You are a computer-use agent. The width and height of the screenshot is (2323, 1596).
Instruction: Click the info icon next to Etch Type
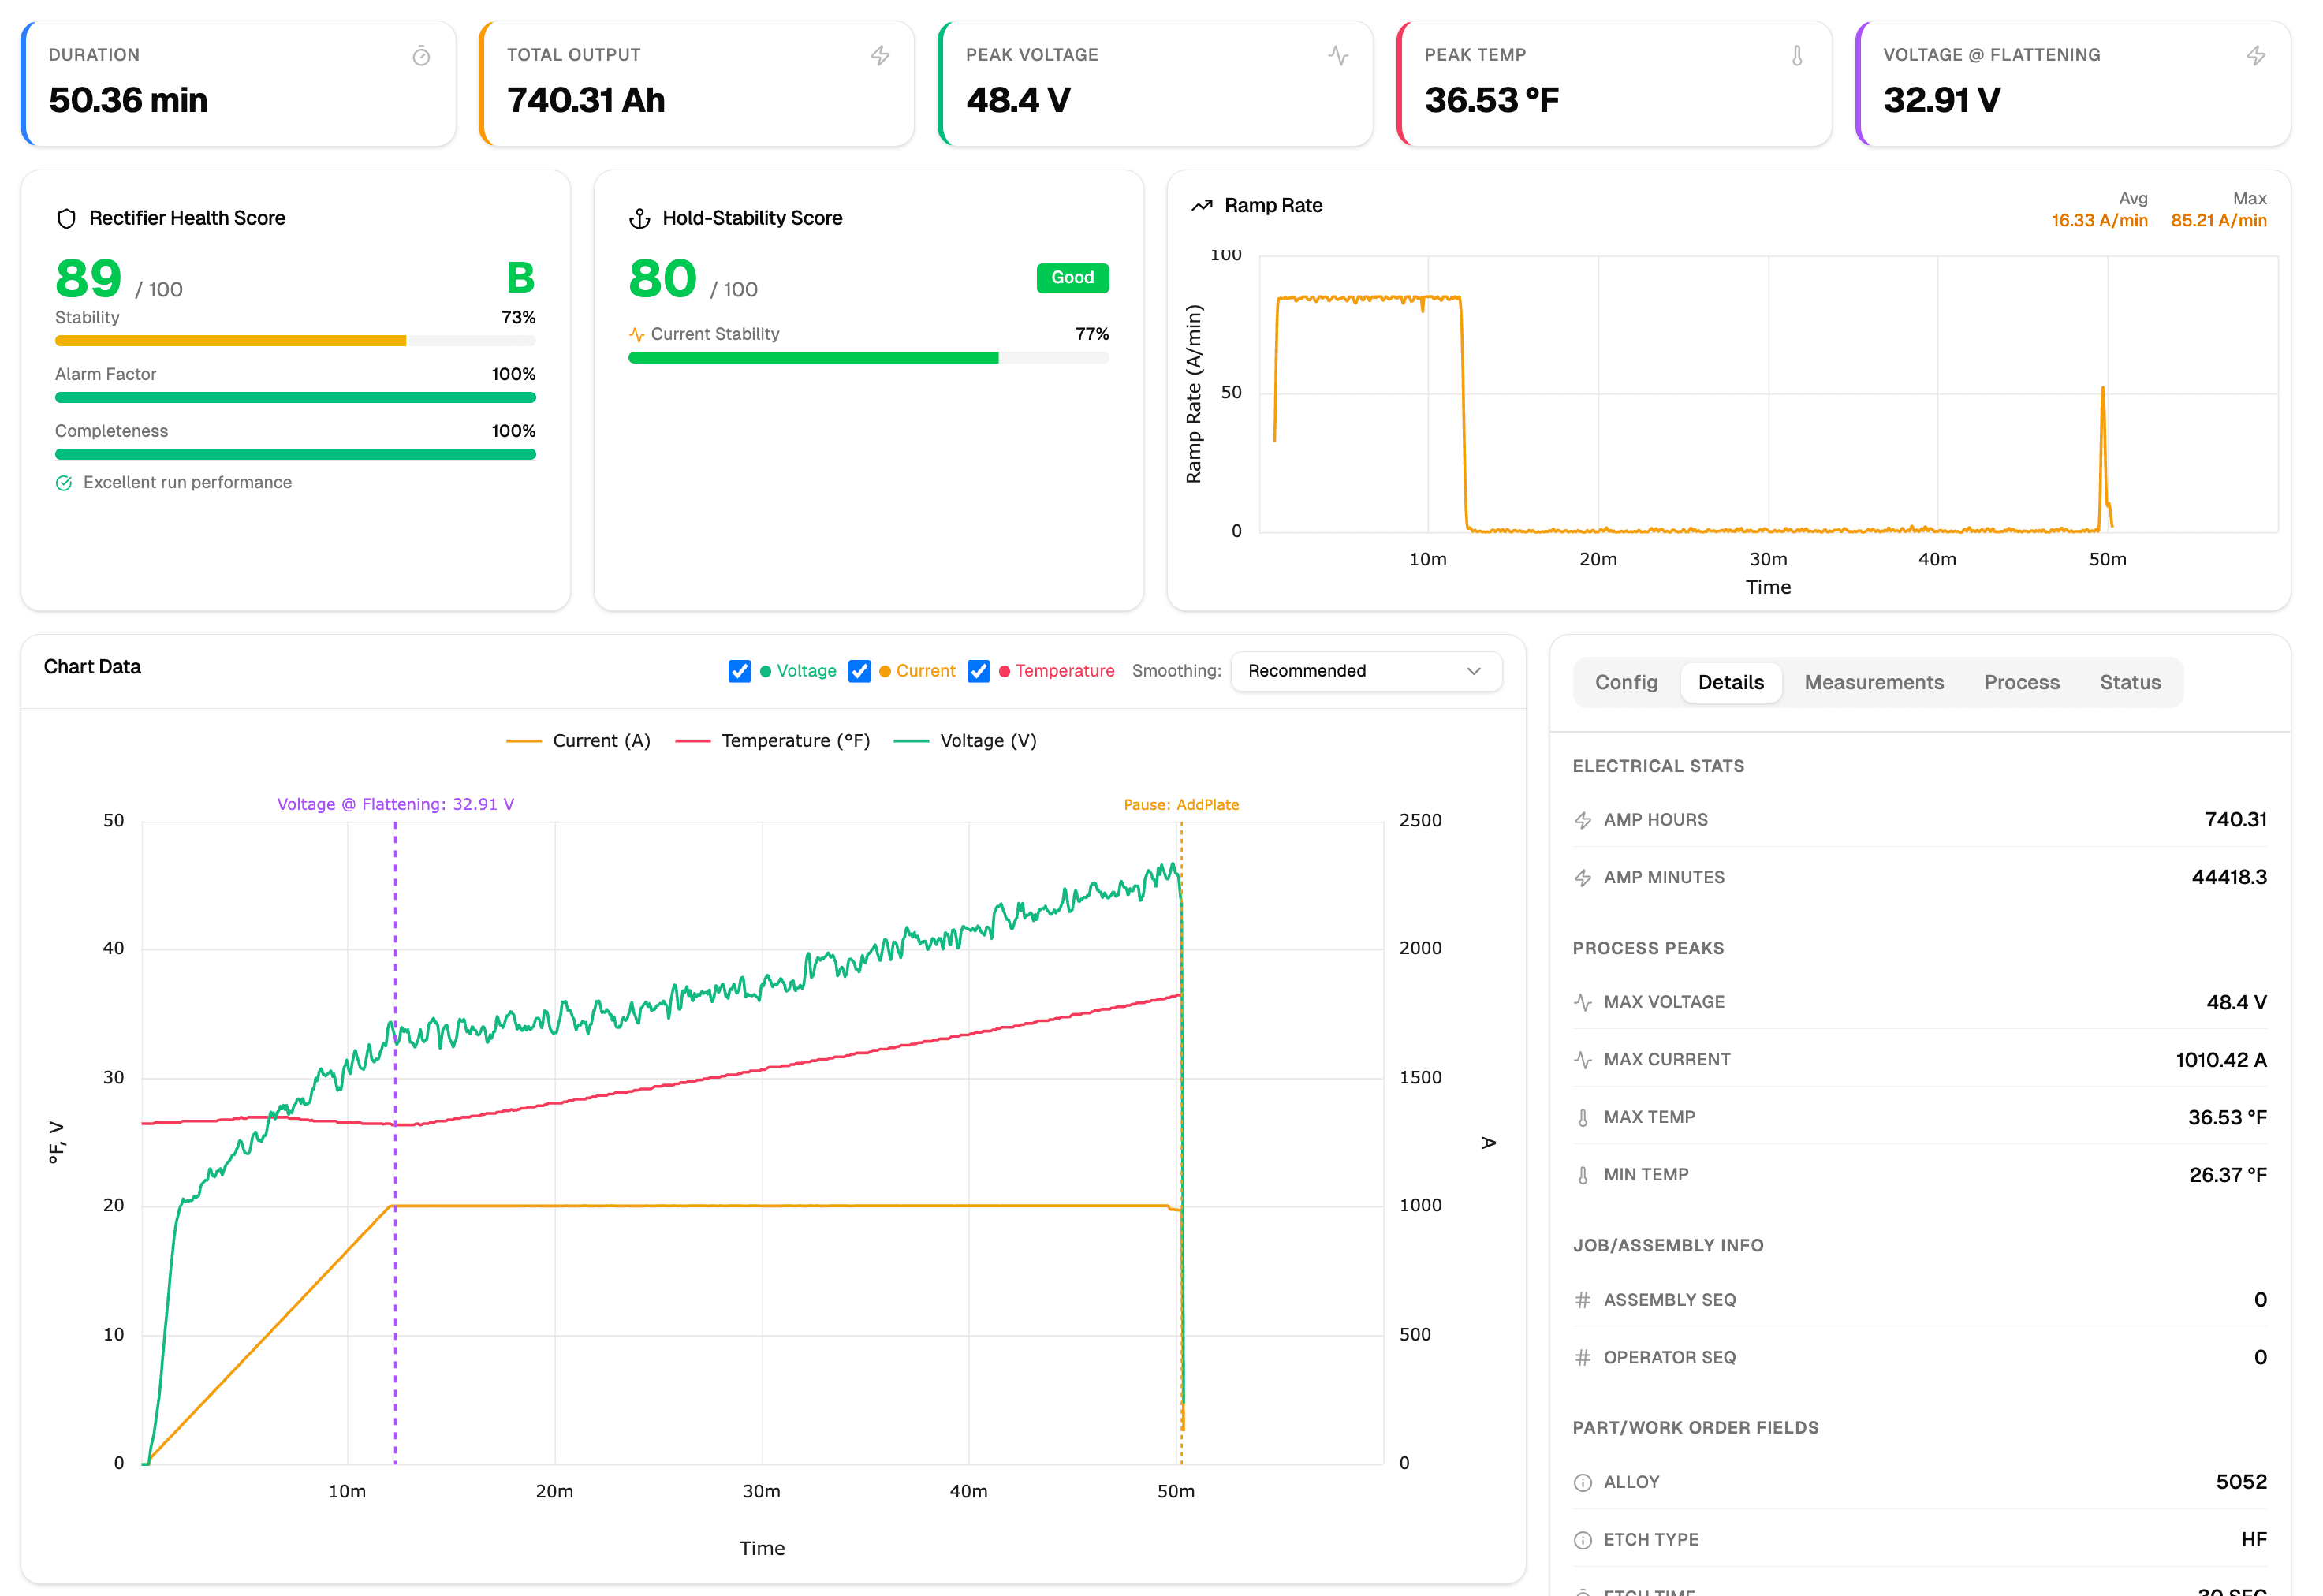click(x=1583, y=1540)
